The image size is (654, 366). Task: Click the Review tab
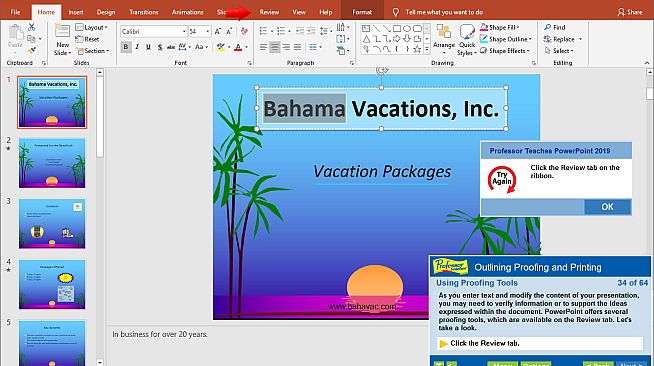tap(269, 12)
